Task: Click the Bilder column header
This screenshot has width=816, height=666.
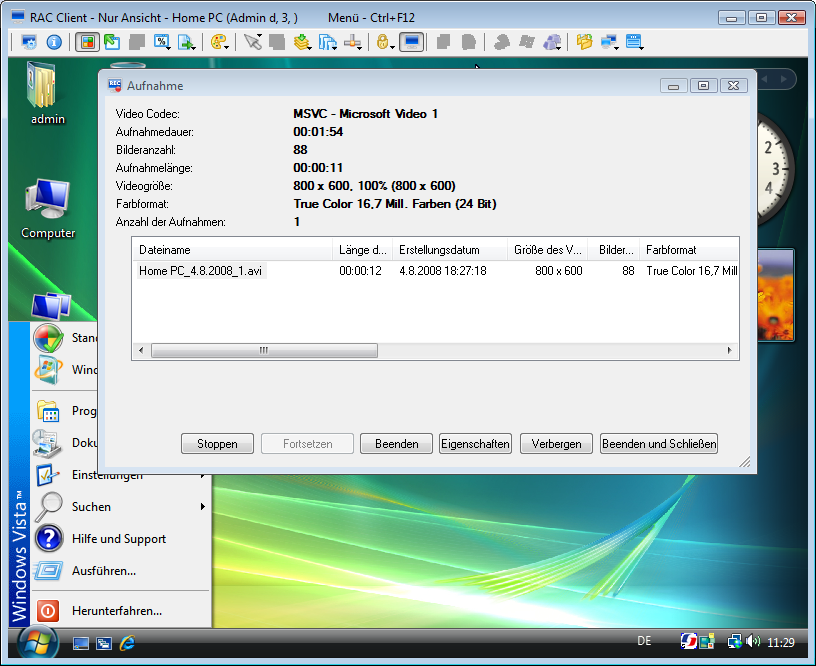Action: pyautogui.click(x=614, y=250)
